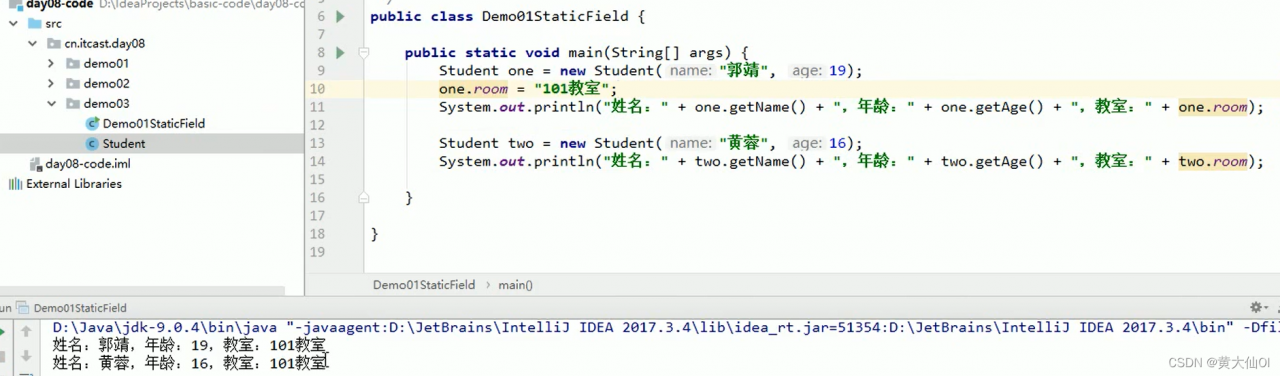Select Student class in project tree

pos(115,143)
